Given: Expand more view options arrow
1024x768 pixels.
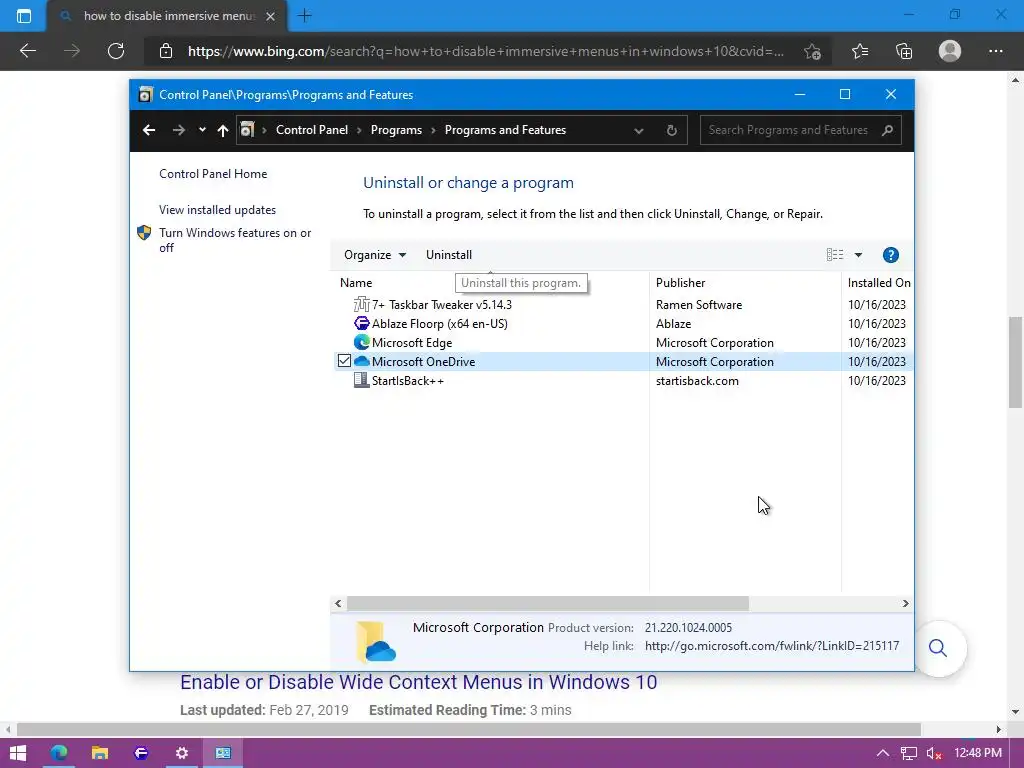Looking at the screenshot, I should click(x=858, y=255).
